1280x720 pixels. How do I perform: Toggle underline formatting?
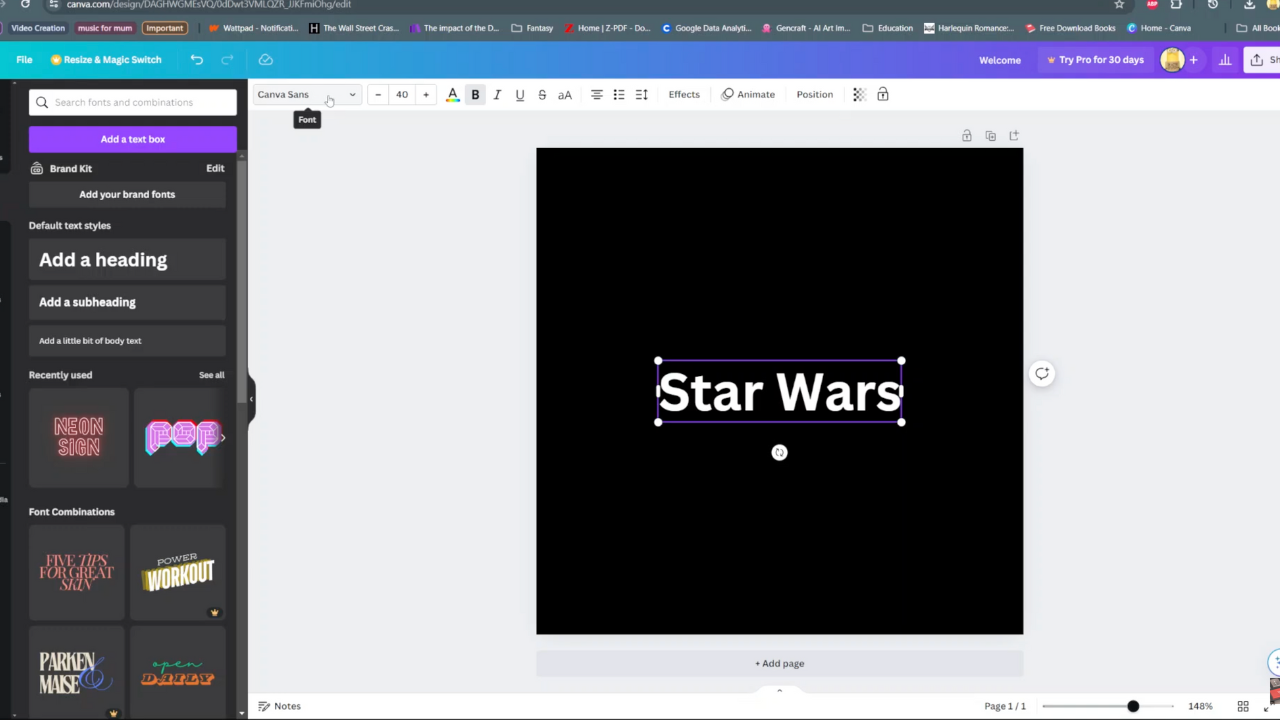519,95
